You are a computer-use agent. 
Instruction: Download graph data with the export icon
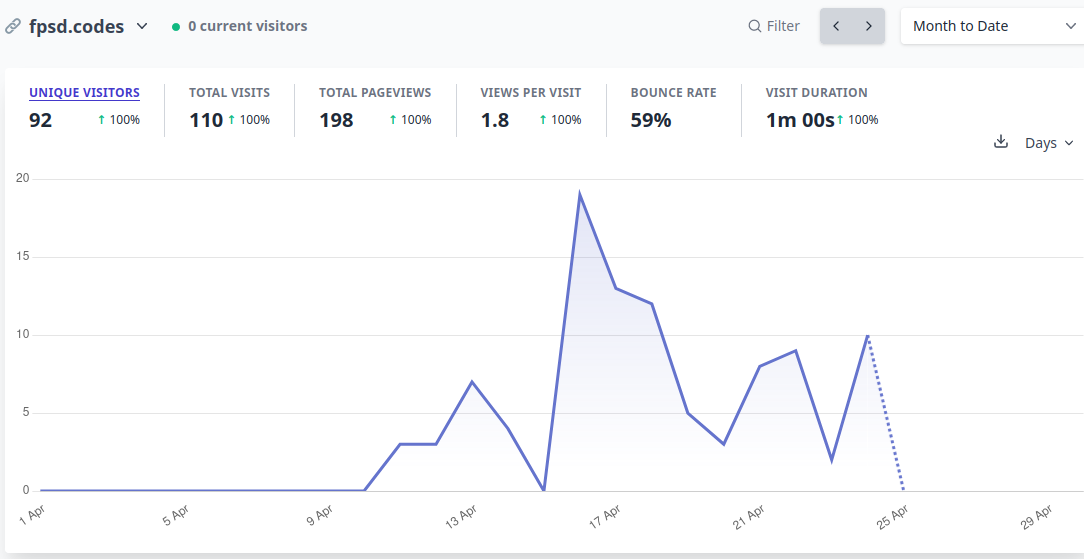[1000, 142]
